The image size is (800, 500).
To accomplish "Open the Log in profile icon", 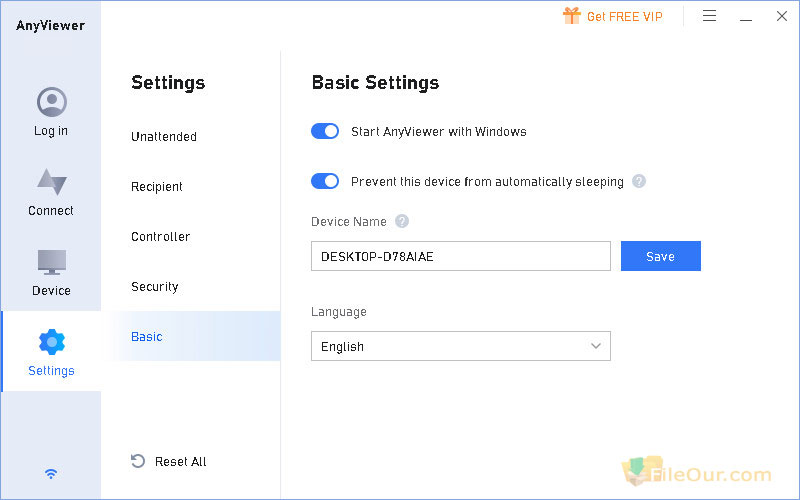I will coord(52,102).
